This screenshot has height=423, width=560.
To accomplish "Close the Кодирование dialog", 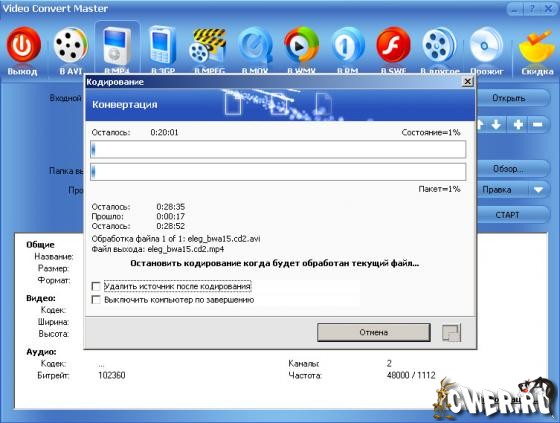I will point(467,82).
